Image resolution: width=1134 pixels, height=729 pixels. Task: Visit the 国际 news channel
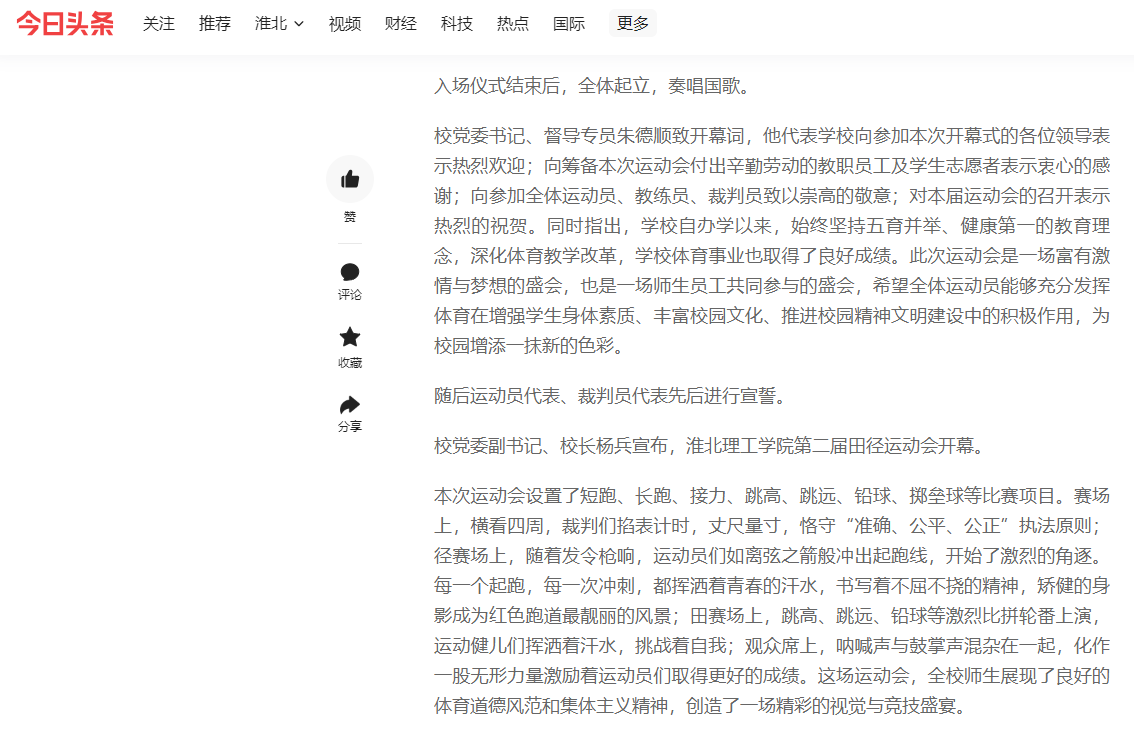(568, 24)
